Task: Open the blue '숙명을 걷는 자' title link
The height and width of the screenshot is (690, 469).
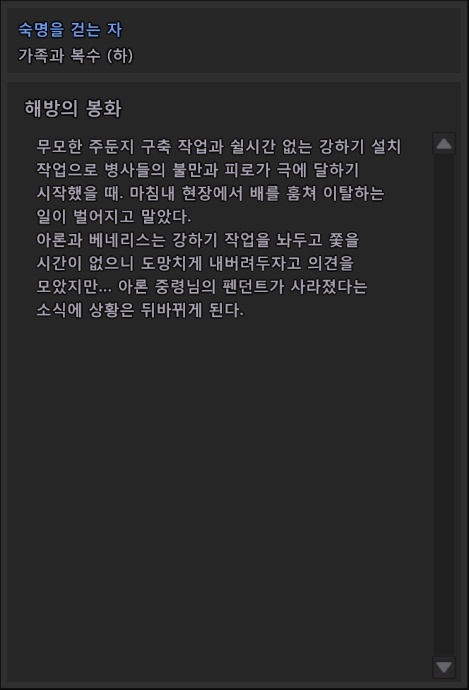Action: tap(70, 29)
